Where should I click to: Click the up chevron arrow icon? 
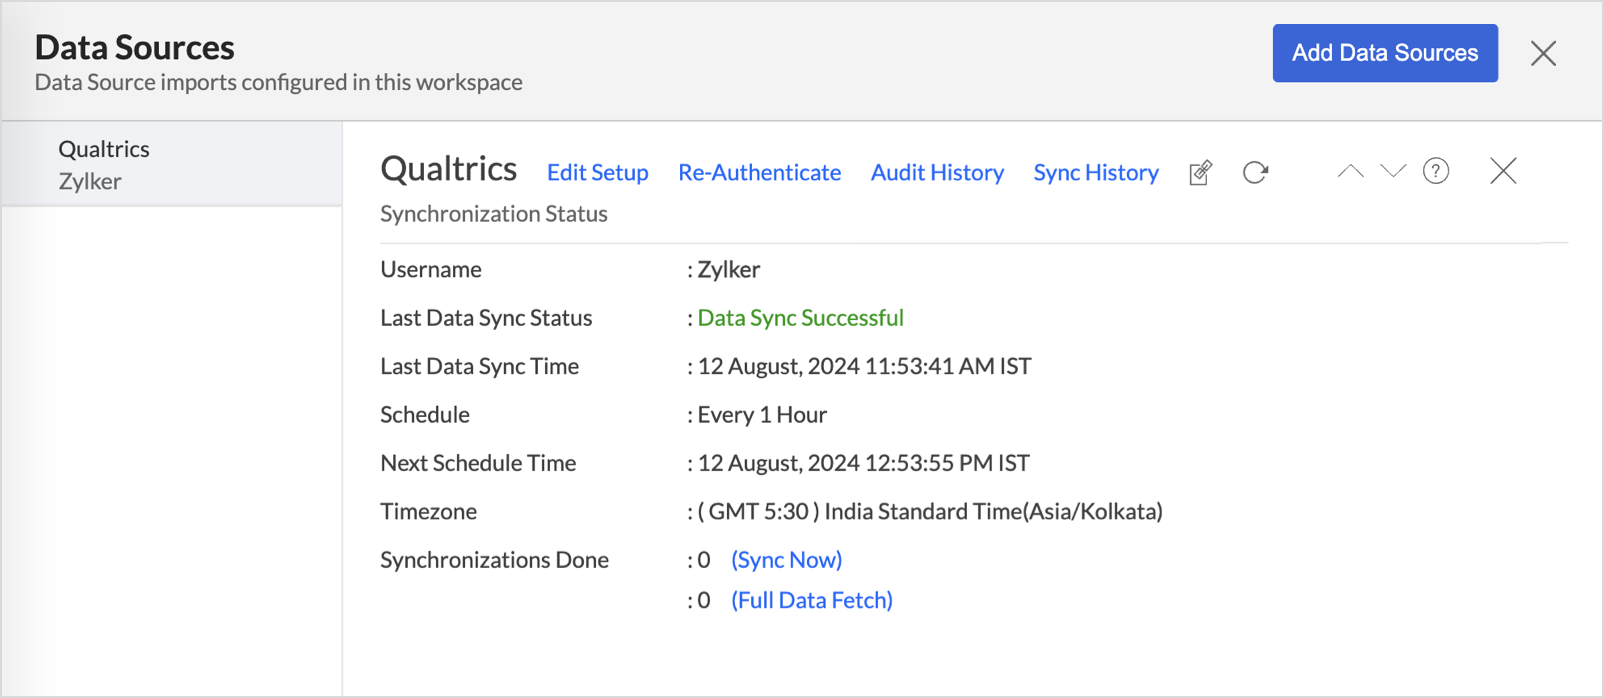[x=1350, y=171]
